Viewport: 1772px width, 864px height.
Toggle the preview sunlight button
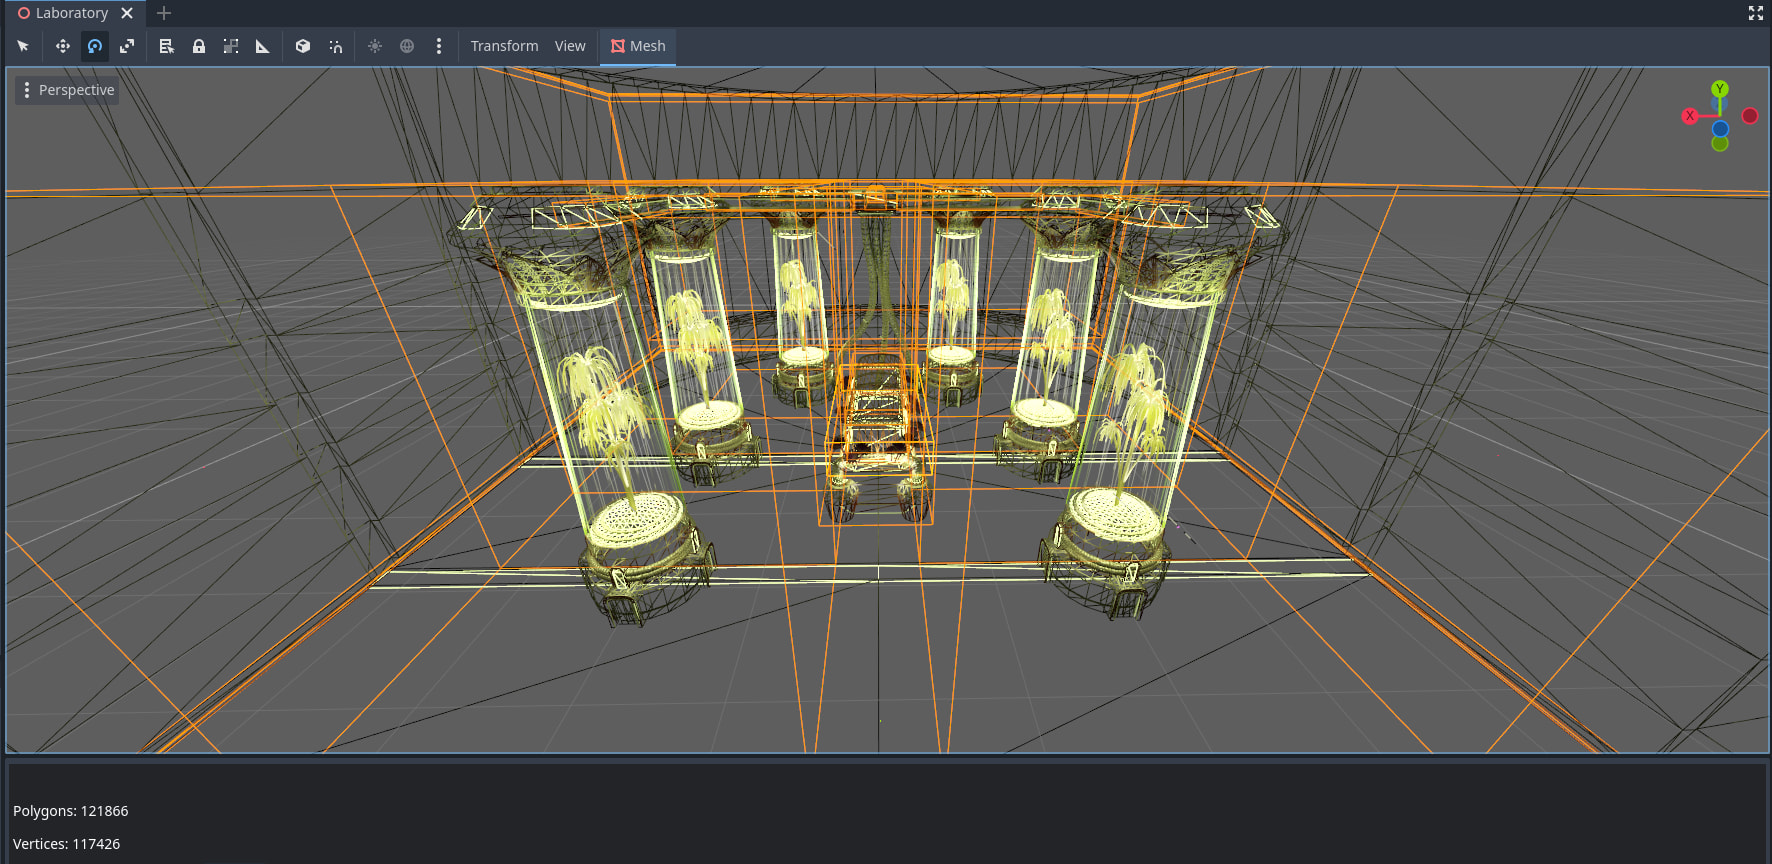[x=375, y=46]
